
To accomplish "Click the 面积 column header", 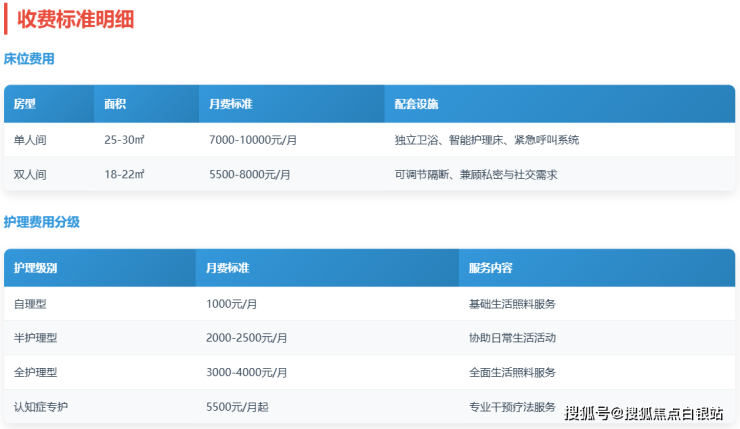I will pyautogui.click(x=115, y=104).
